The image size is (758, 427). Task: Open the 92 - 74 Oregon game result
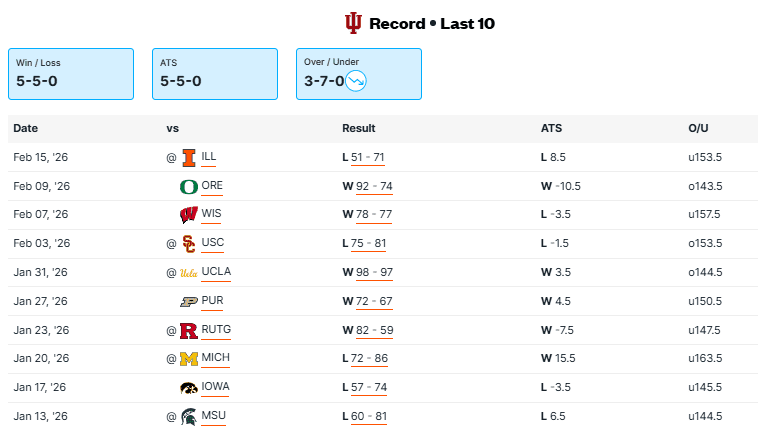pyautogui.click(x=374, y=186)
